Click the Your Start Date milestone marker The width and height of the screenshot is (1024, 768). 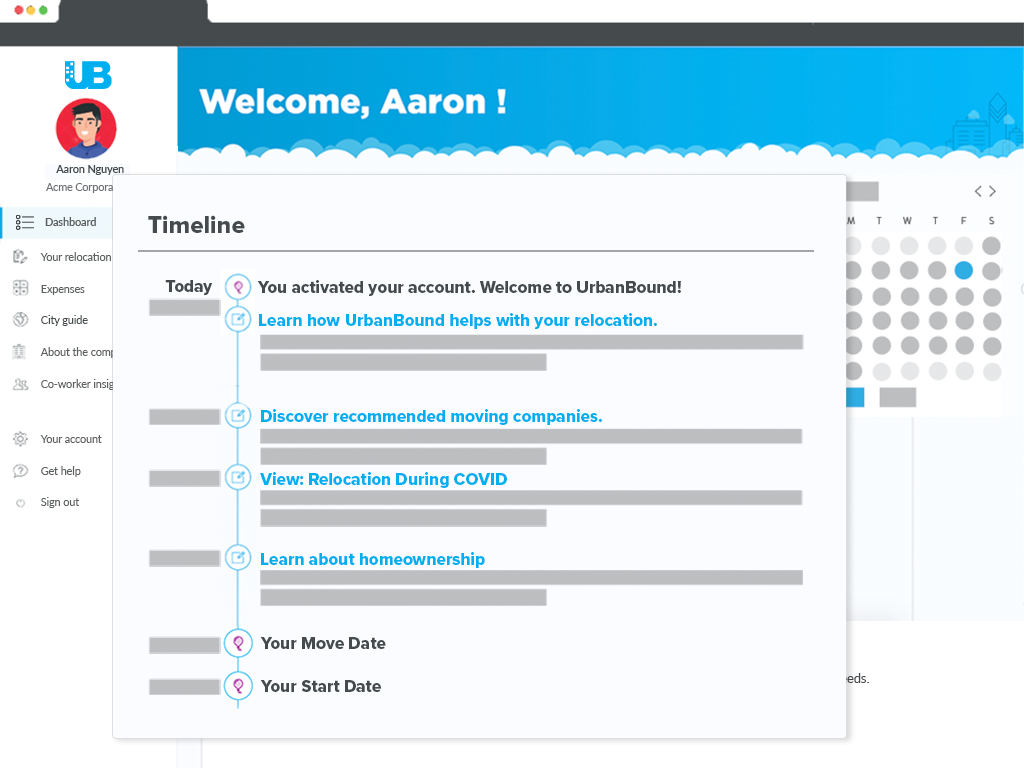pos(238,686)
